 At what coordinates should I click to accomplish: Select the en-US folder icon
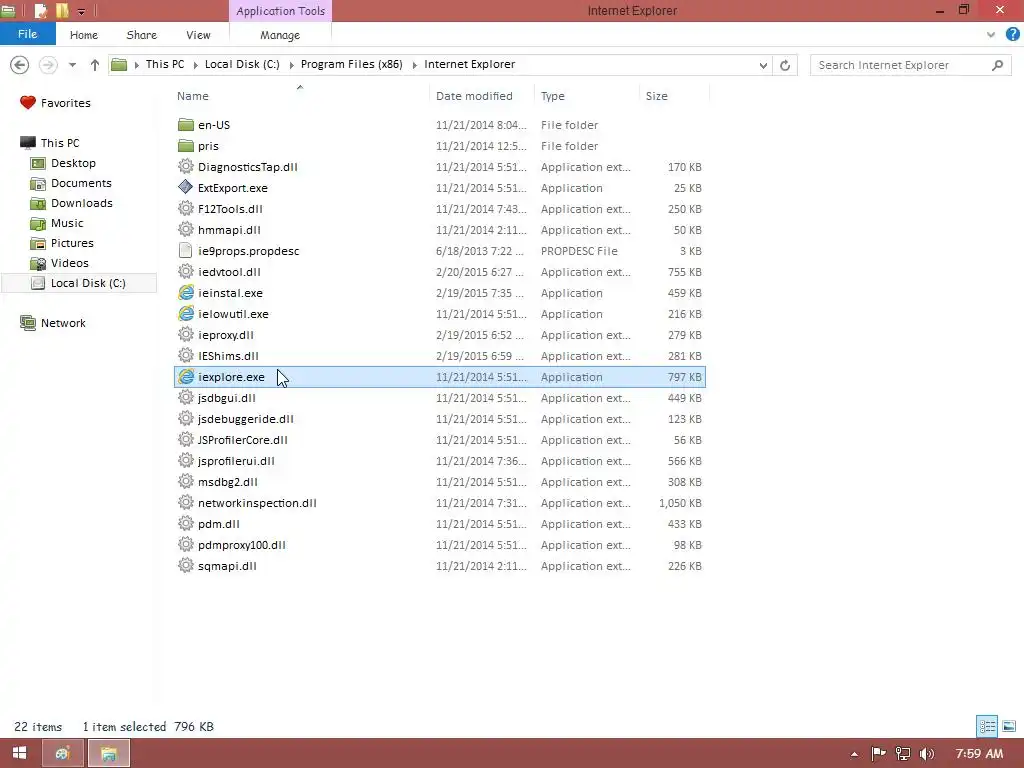click(x=186, y=125)
